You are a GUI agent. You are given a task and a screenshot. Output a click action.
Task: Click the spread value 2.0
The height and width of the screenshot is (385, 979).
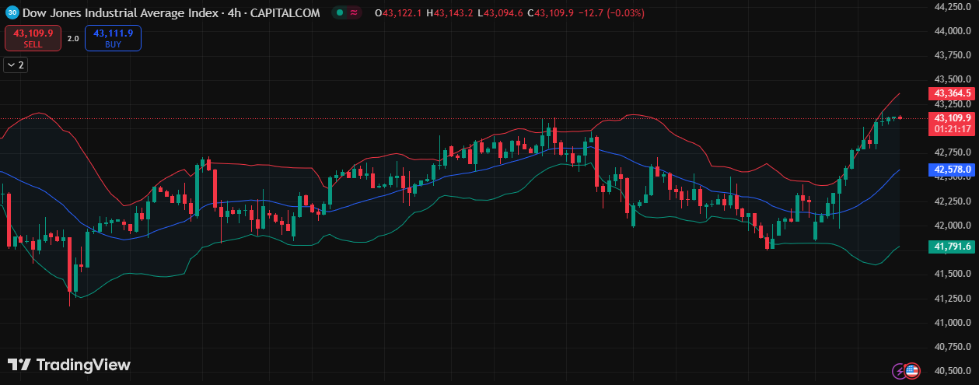[73, 39]
